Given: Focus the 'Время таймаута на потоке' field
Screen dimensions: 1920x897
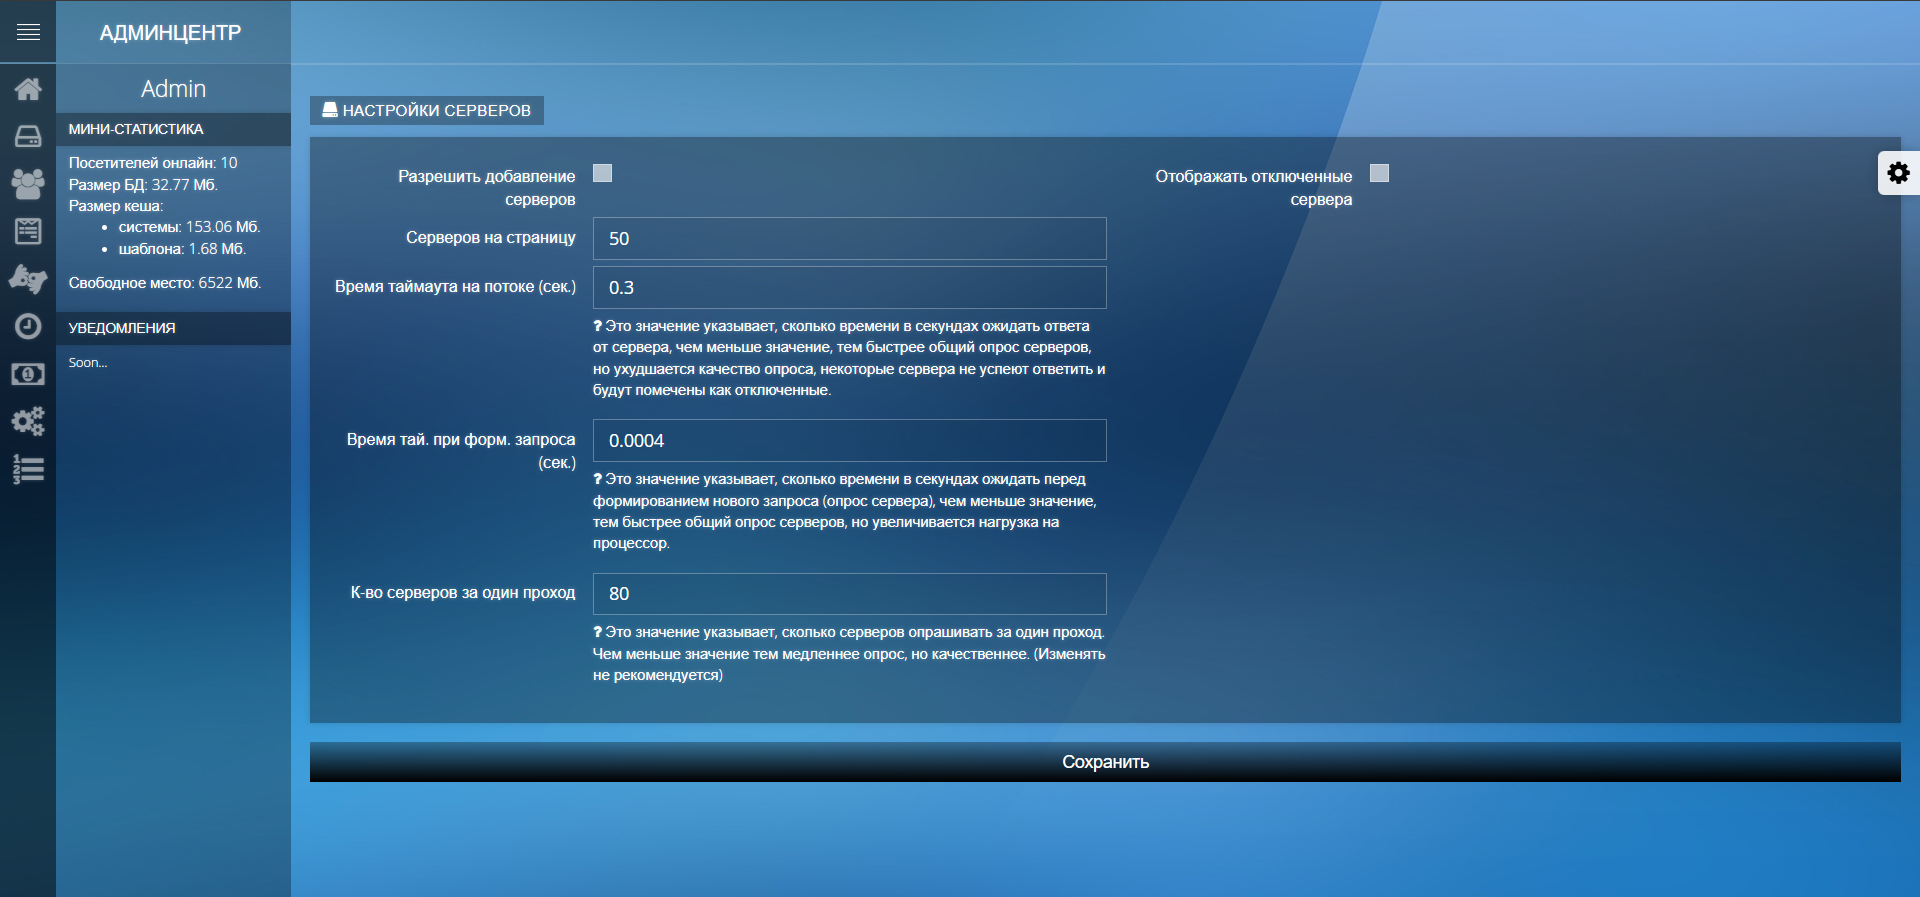Looking at the screenshot, I should [849, 288].
